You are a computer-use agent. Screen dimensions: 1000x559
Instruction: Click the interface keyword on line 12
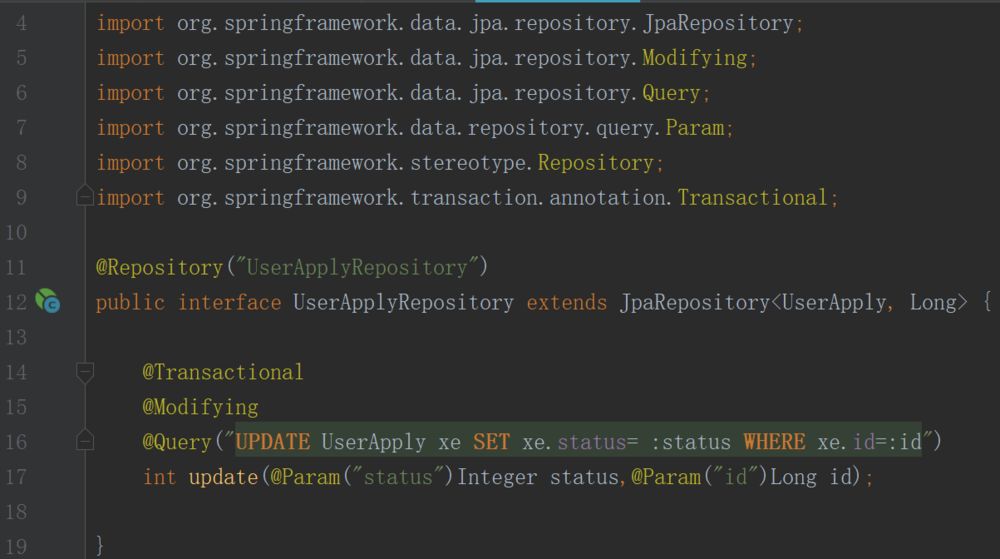230,303
